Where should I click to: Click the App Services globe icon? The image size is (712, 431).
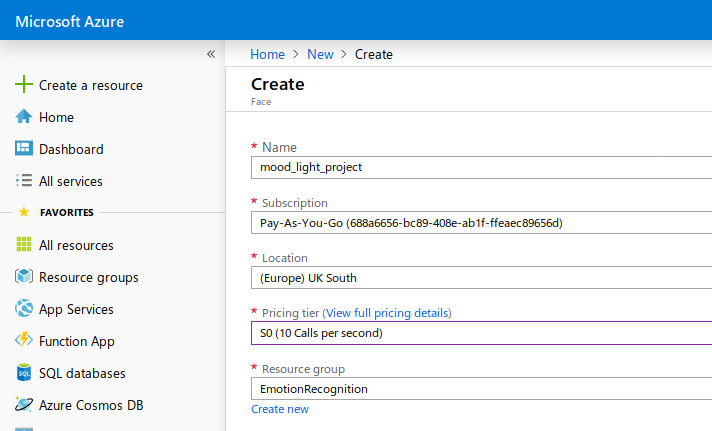pyautogui.click(x=24, y=308)
